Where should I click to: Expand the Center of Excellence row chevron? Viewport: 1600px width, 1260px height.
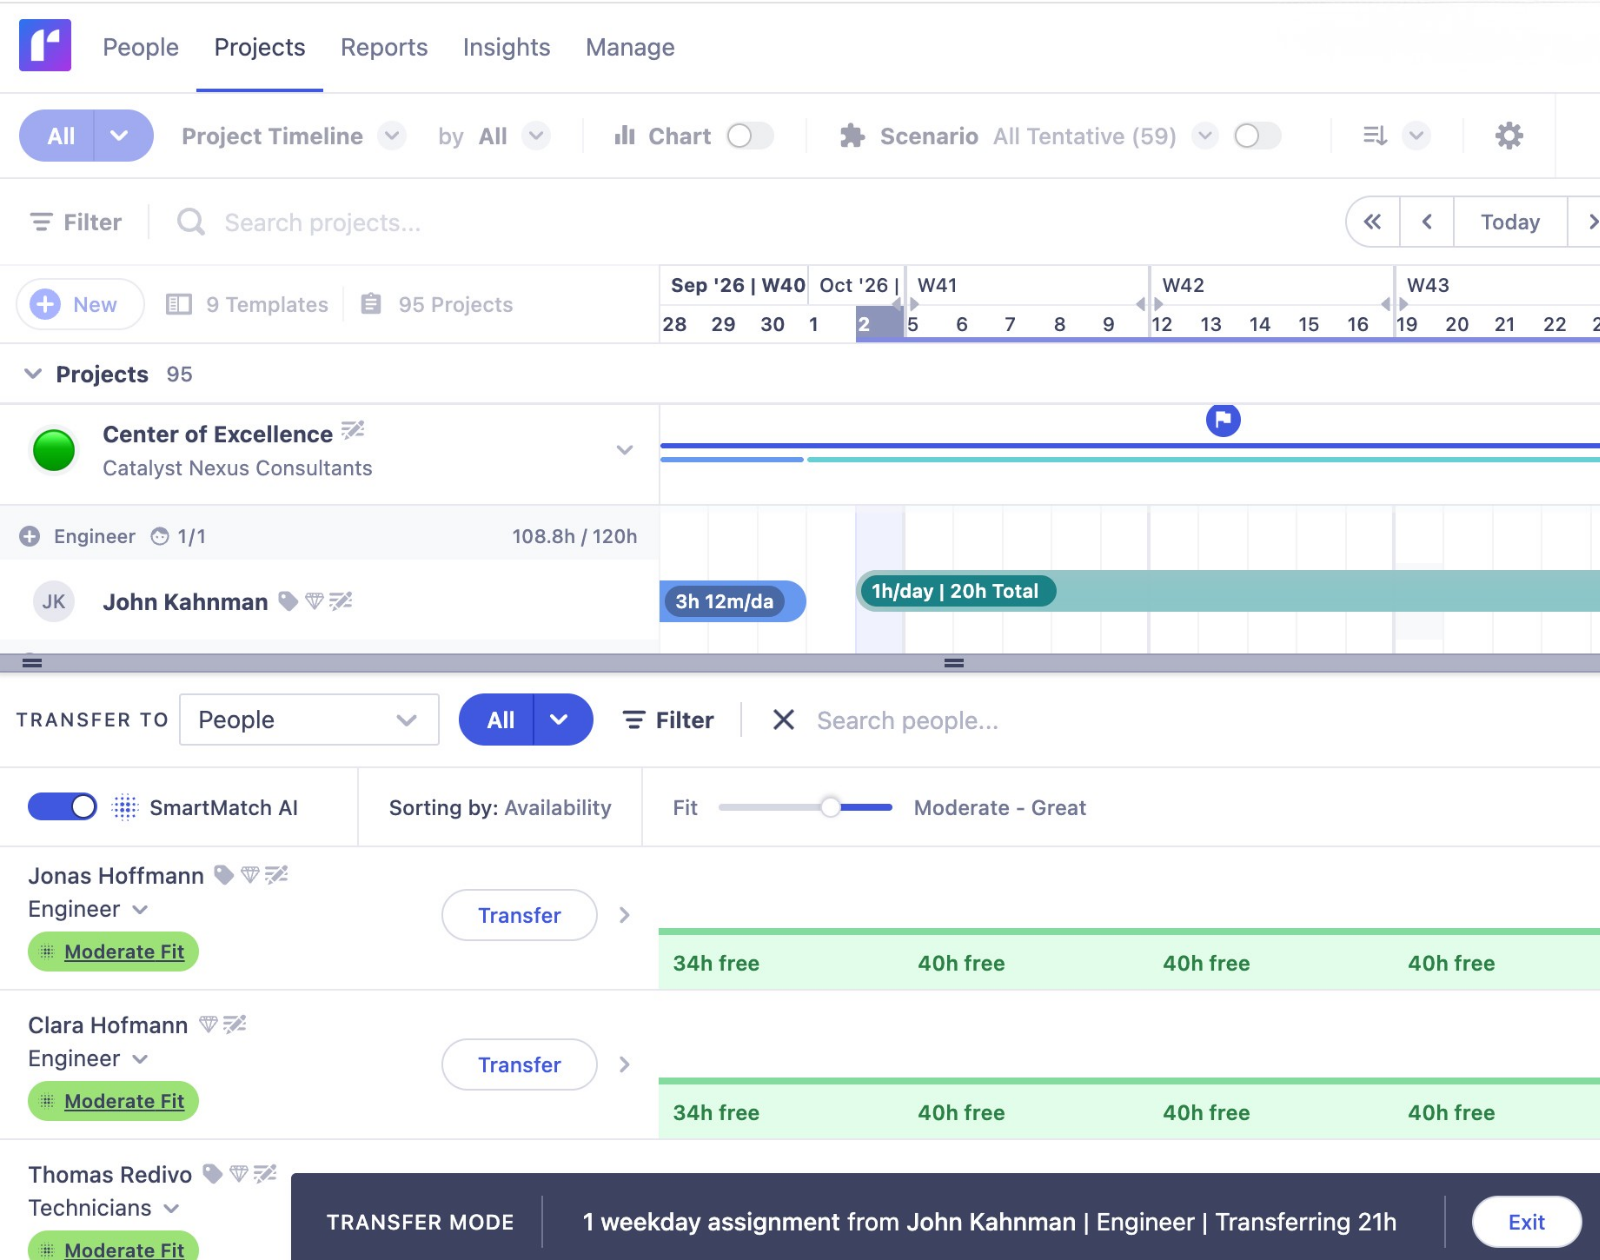625,450
